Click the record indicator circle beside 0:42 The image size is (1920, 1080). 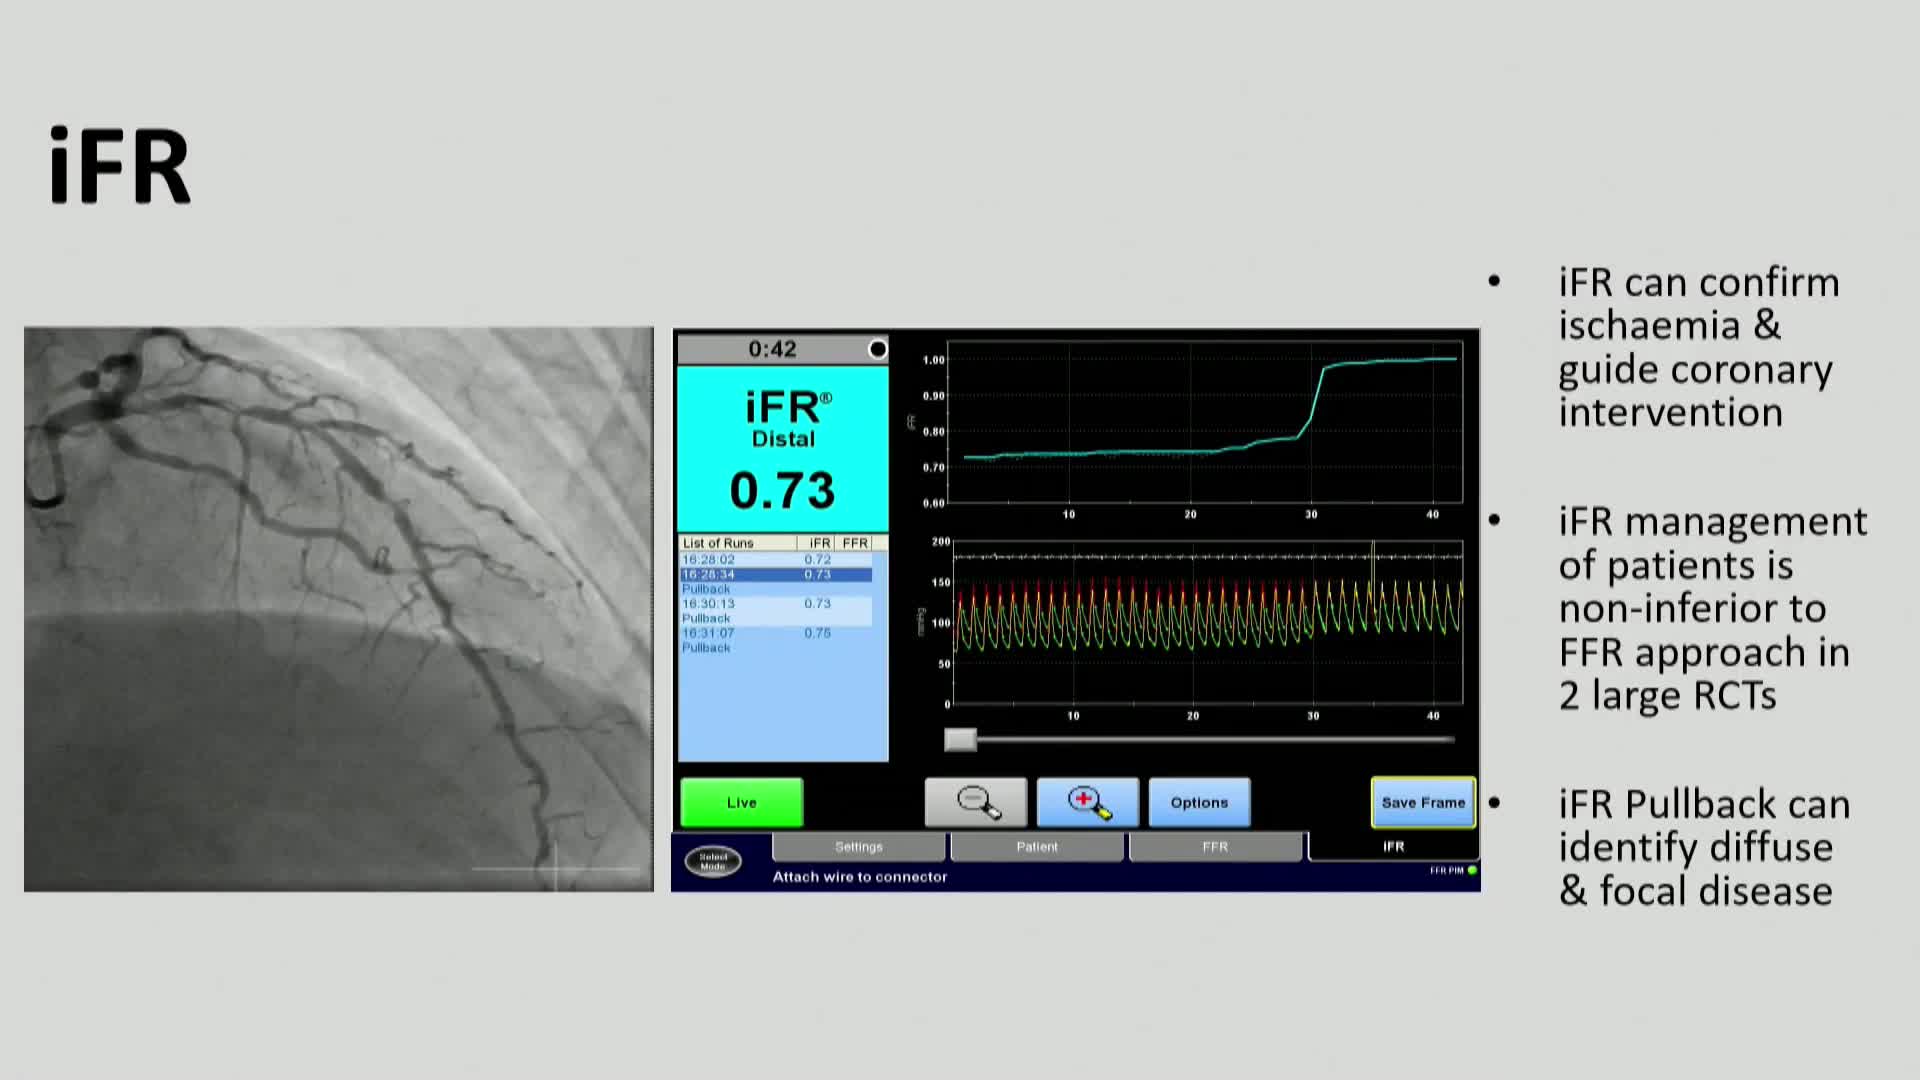pyautogui.click(x=877, y=349)
